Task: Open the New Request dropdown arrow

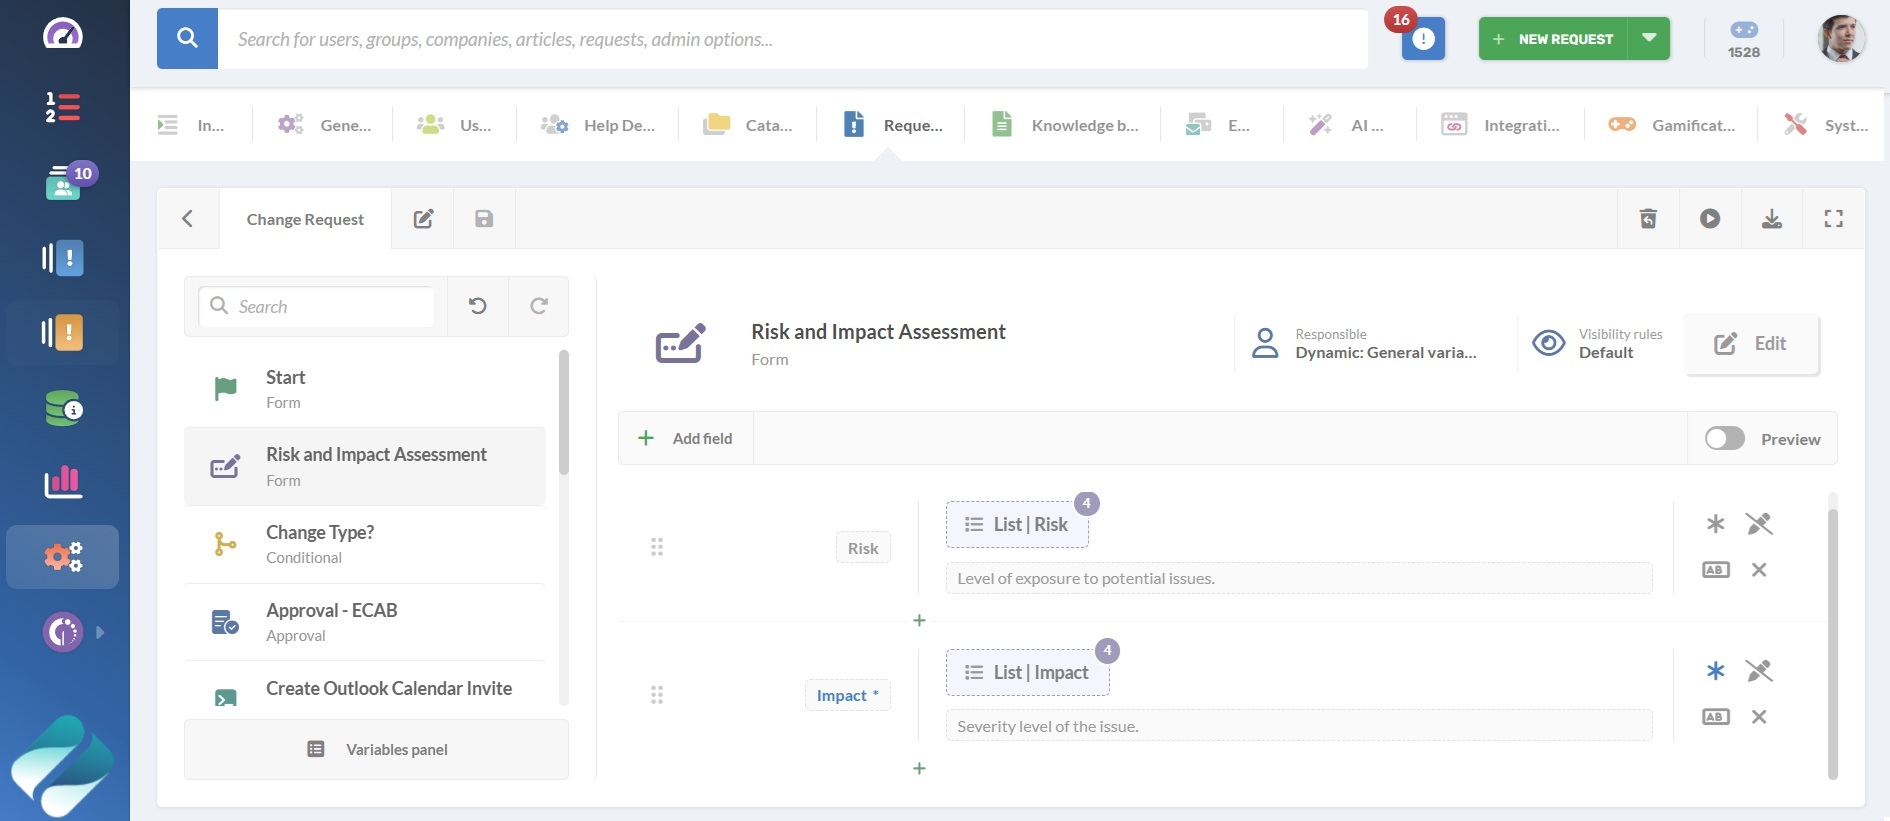Action: (1649, 39)
